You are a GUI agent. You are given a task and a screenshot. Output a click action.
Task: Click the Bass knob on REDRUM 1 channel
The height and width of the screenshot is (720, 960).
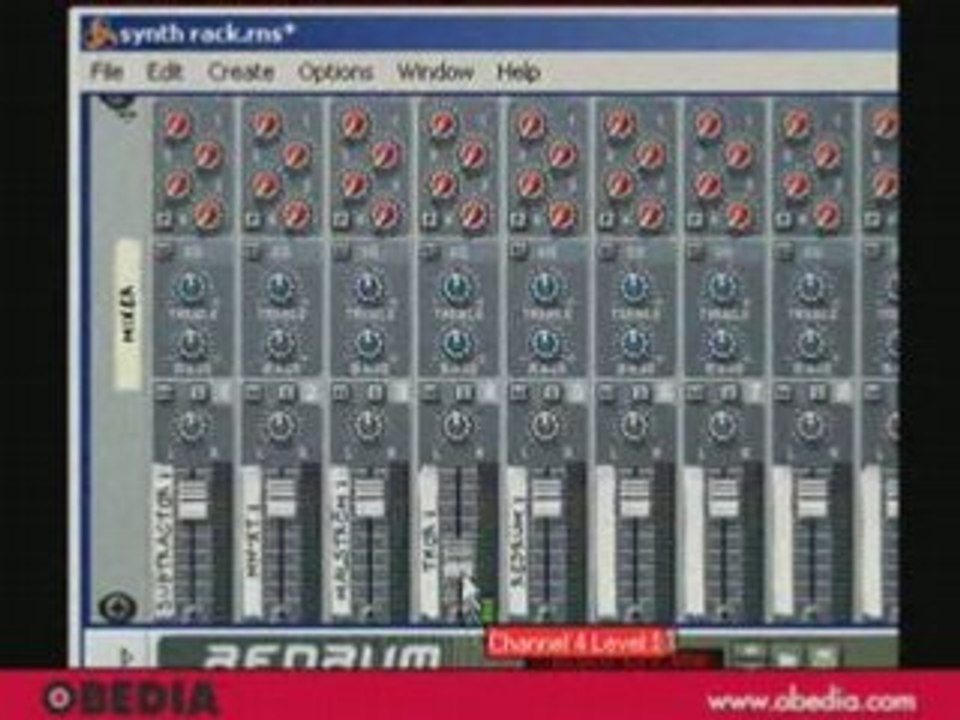(x=545, y=345)
